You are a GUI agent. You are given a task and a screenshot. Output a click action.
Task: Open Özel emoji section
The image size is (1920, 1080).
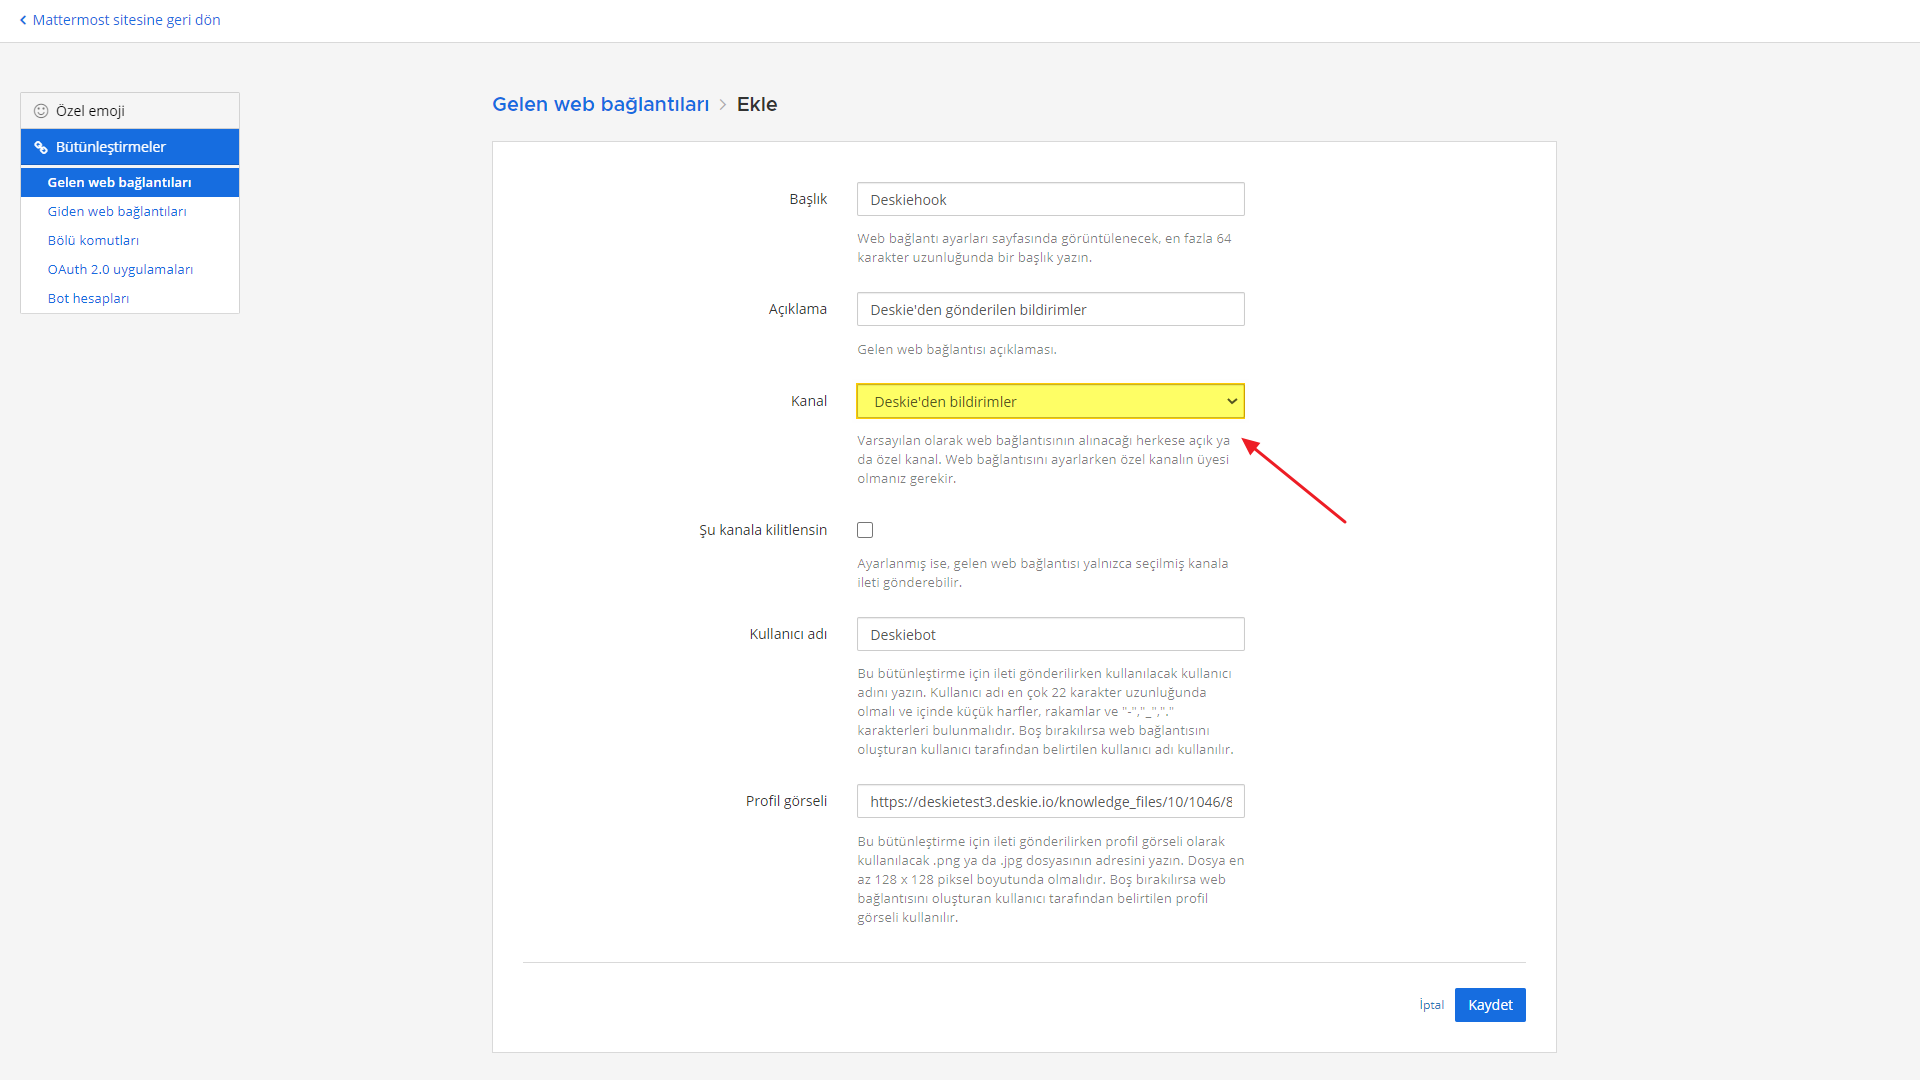pyautogui.click(x=130, y=111)
